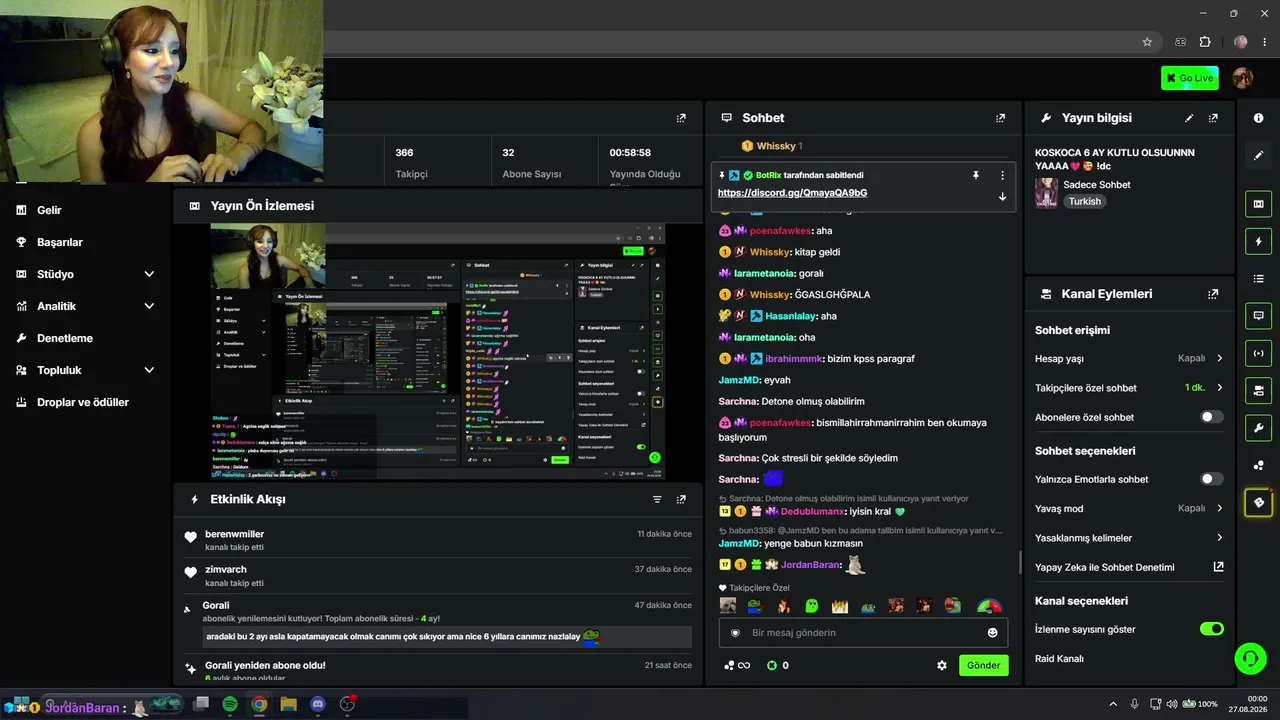The image size is (1280, 720).
Task: Click the chat panel scrollbar
Action: pos(1019,562)
